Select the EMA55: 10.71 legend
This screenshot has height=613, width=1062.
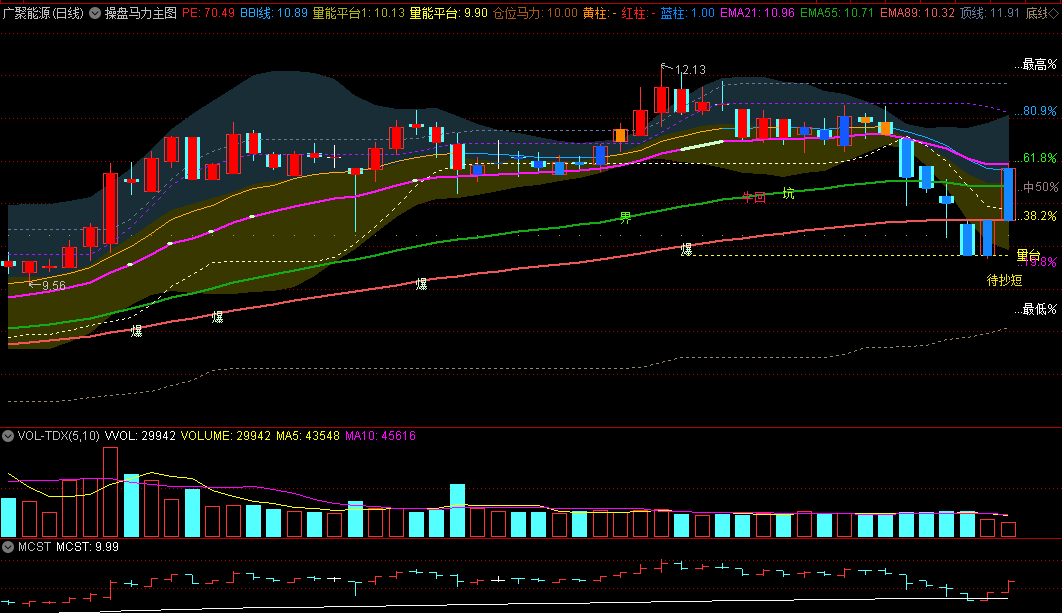click(836, 13)
